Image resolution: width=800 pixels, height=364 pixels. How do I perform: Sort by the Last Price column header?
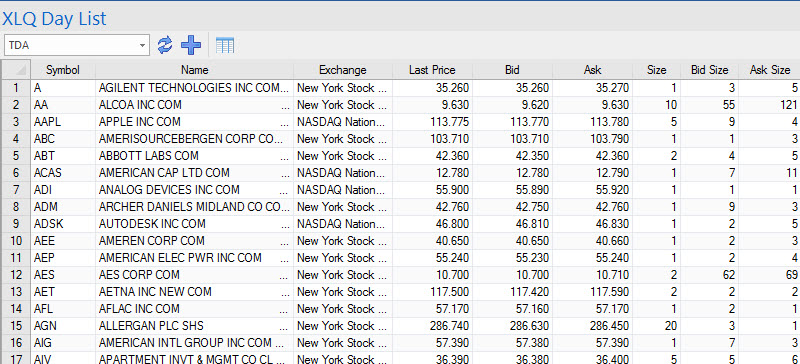click(432, 70)
